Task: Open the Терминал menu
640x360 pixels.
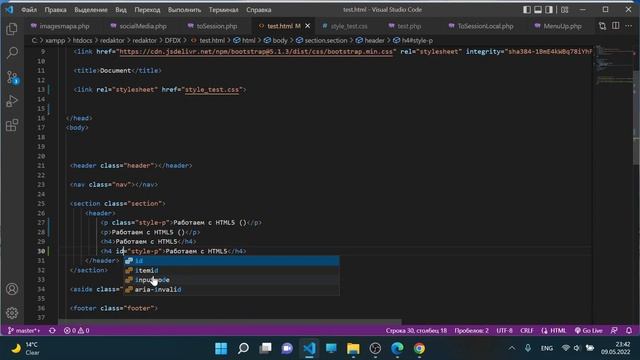Action: coord(223,10)
